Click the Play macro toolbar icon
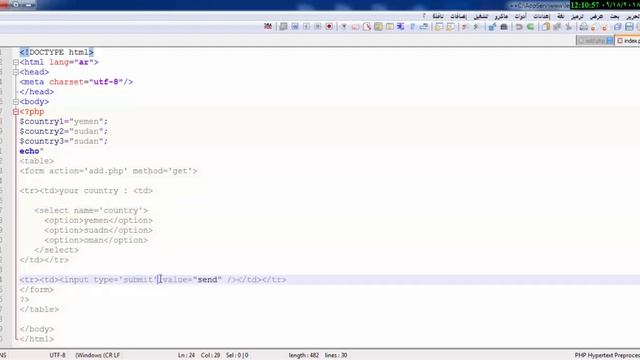Viewport: 640px width, 360px height. (x=306, y=27)
